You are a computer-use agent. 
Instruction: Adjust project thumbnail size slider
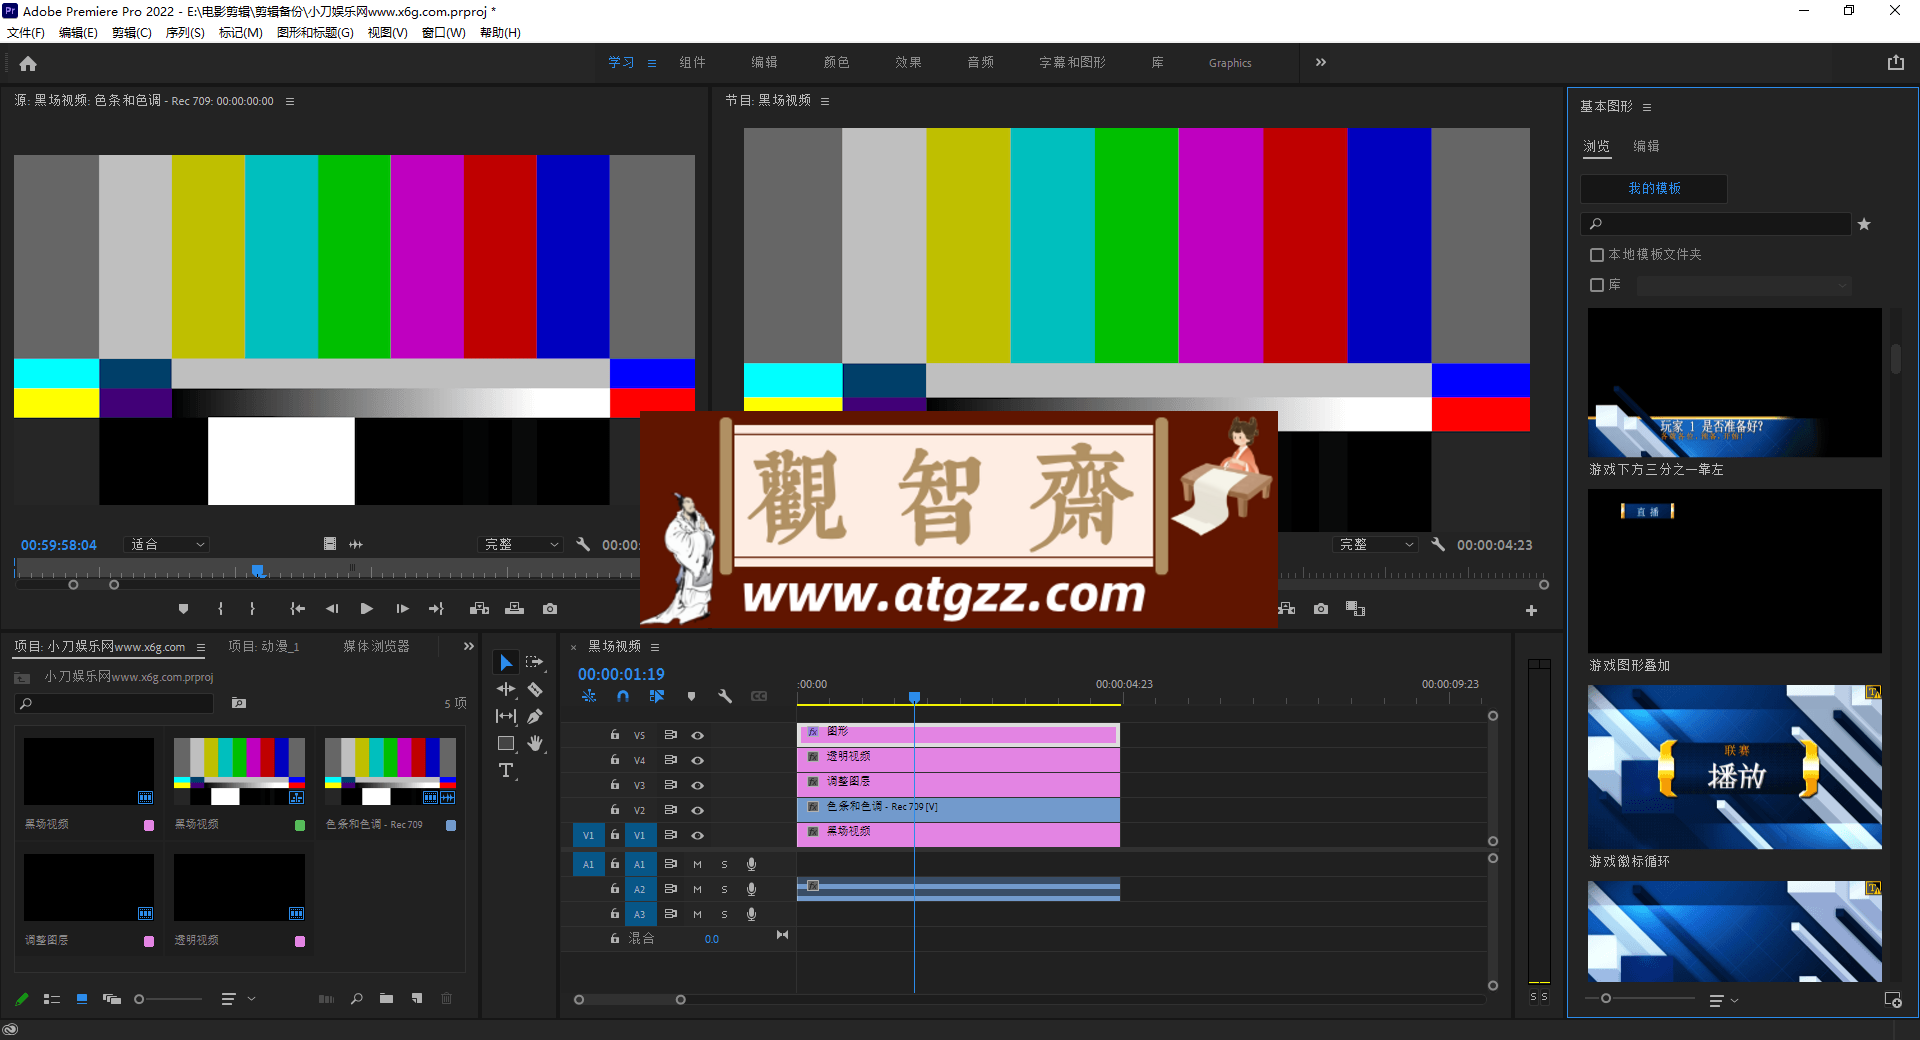click(x=167, y=998)
